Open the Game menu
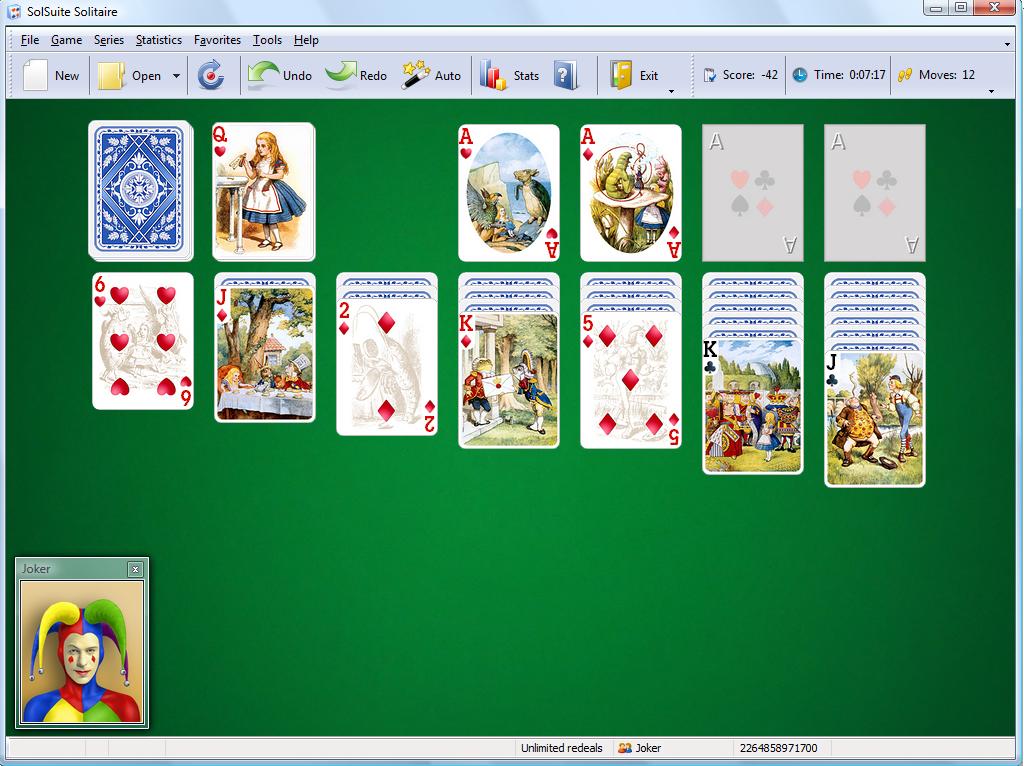This screenshot has height=766, width=1024. coord(67,40)
